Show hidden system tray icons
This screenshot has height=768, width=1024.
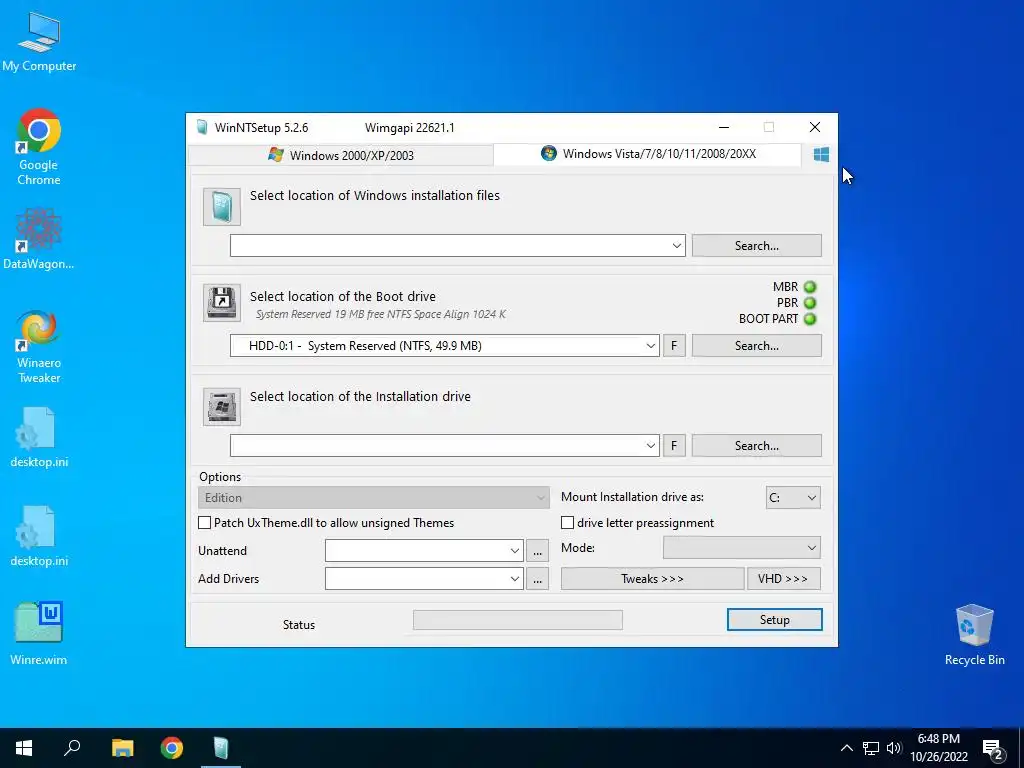846,748
